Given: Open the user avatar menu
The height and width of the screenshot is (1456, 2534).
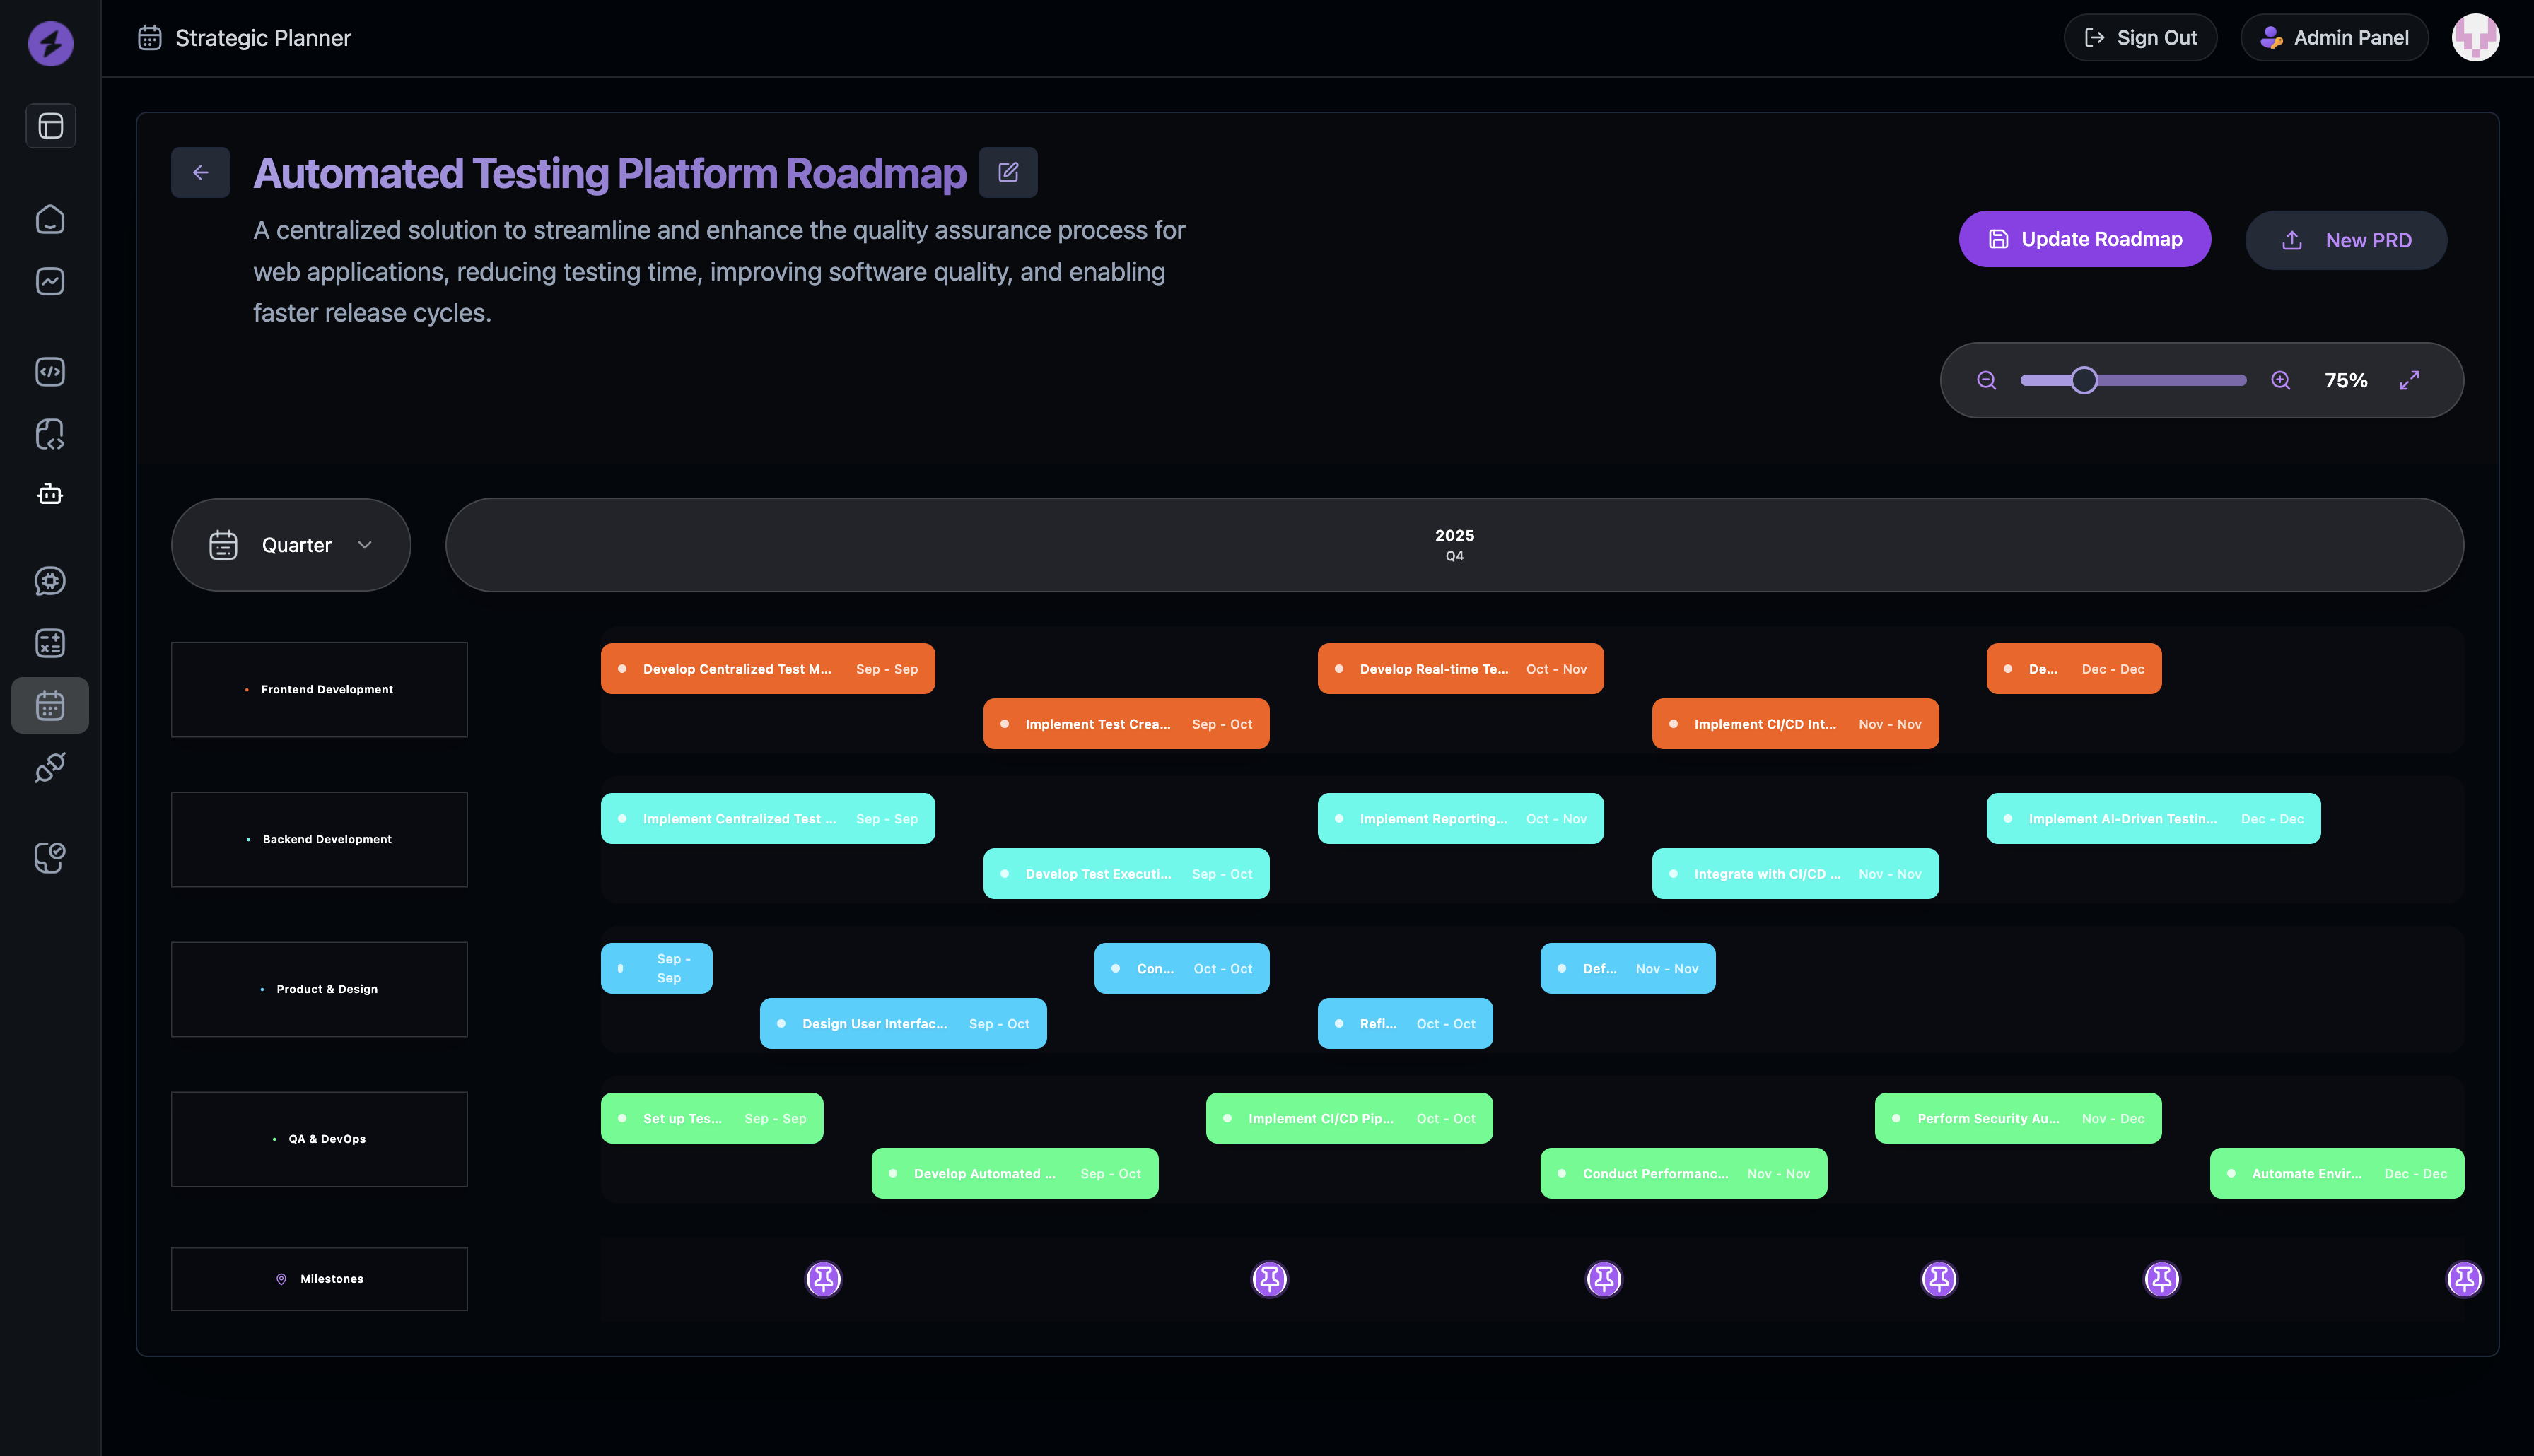Looking at the screenshot, I should point(2475,38).
